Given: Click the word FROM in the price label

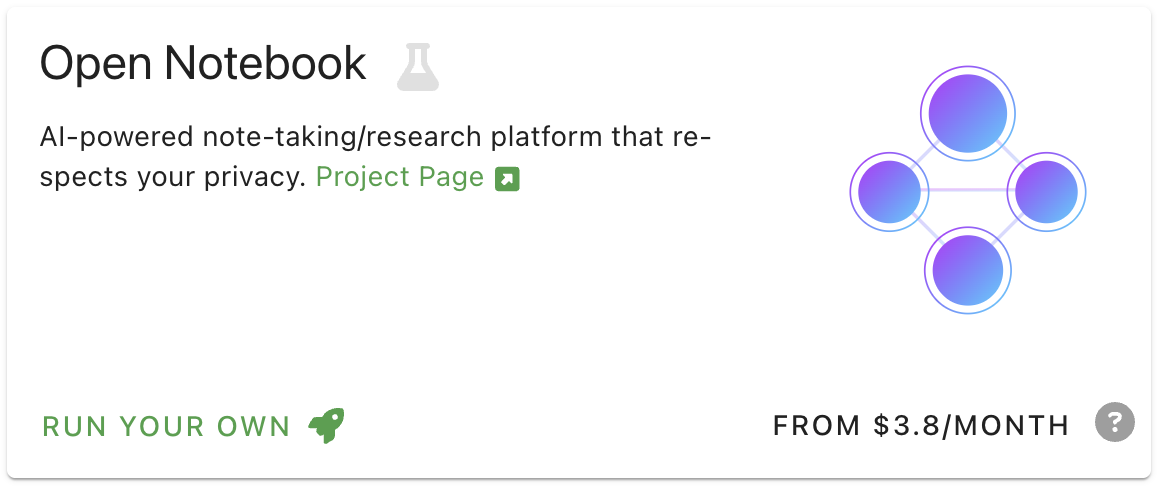Looking at the screenshot, I should coord(817,426).
